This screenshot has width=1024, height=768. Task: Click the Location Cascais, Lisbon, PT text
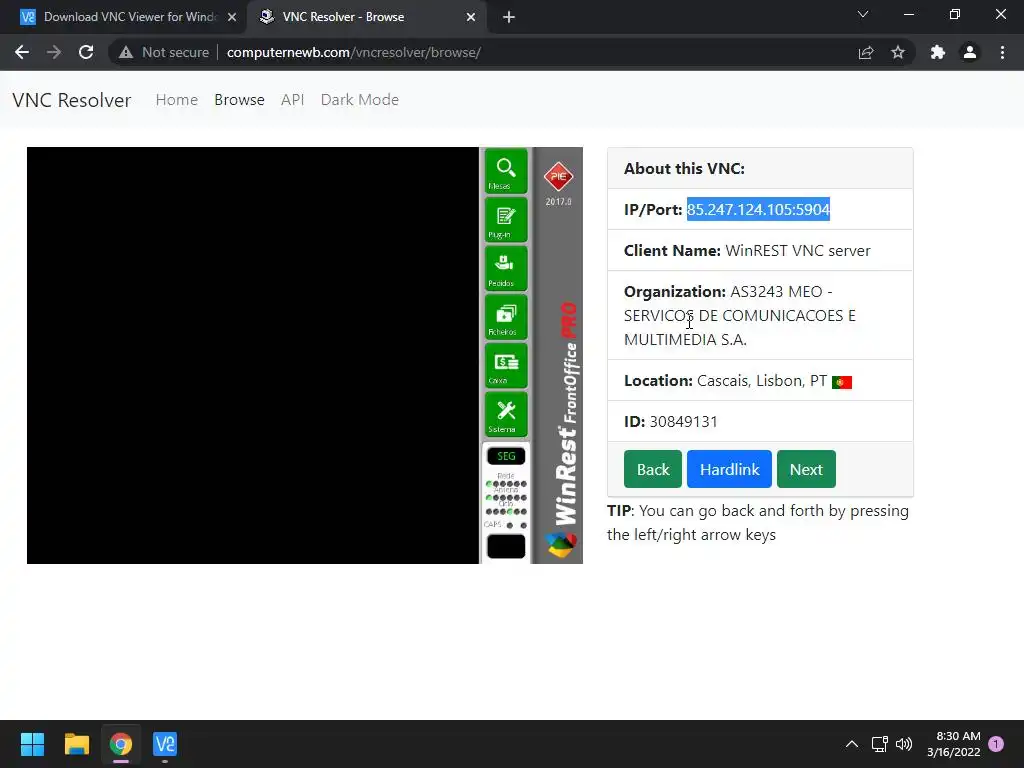point(726,381)
